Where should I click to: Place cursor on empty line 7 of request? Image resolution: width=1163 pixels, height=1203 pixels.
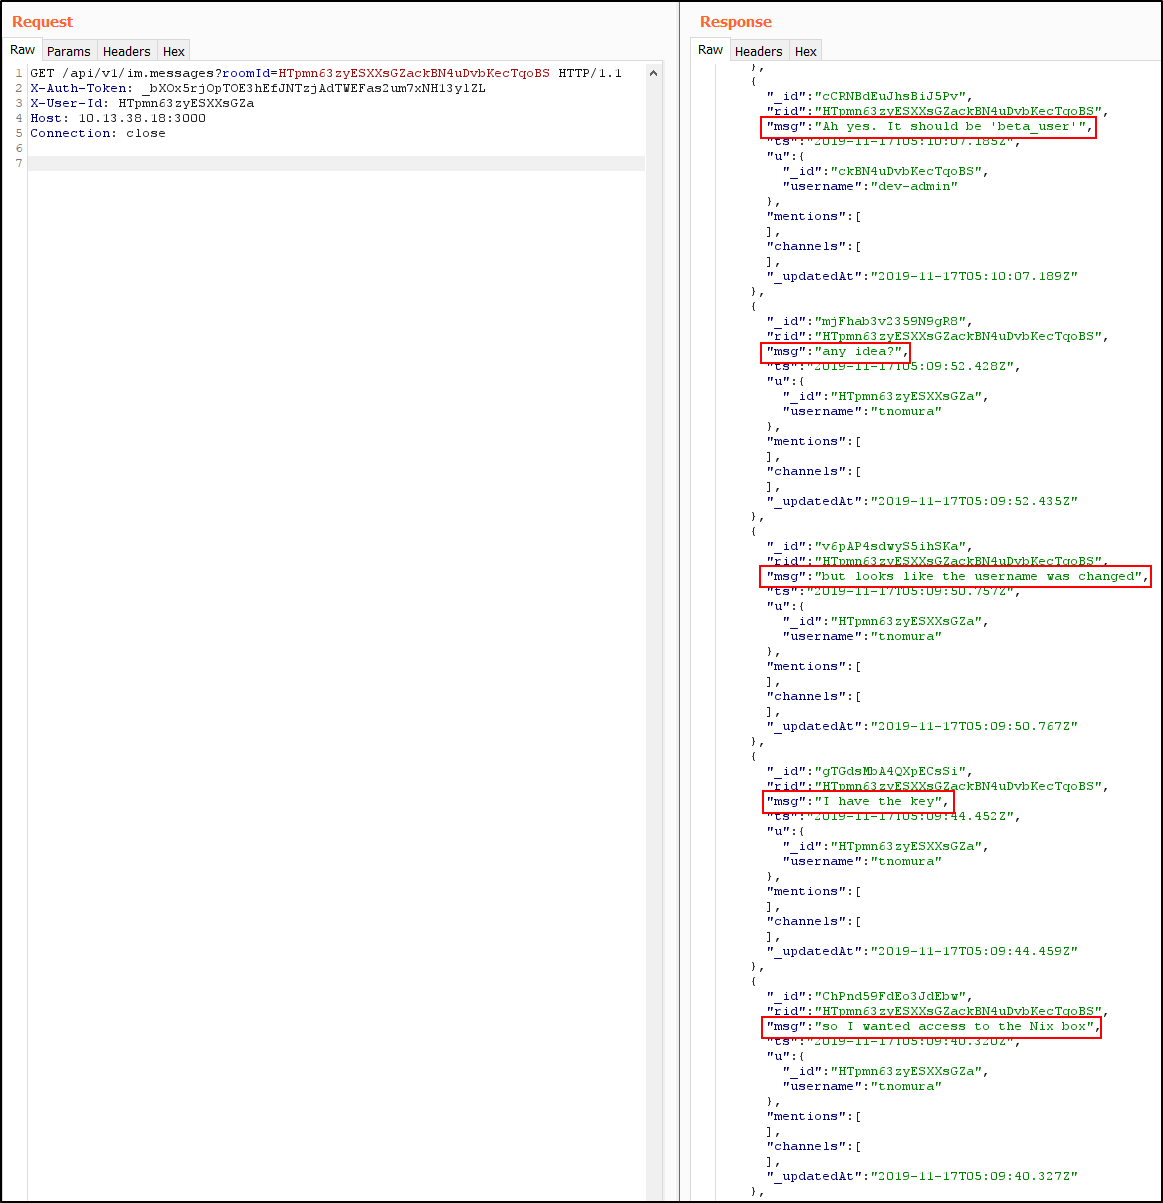(300, 163)
